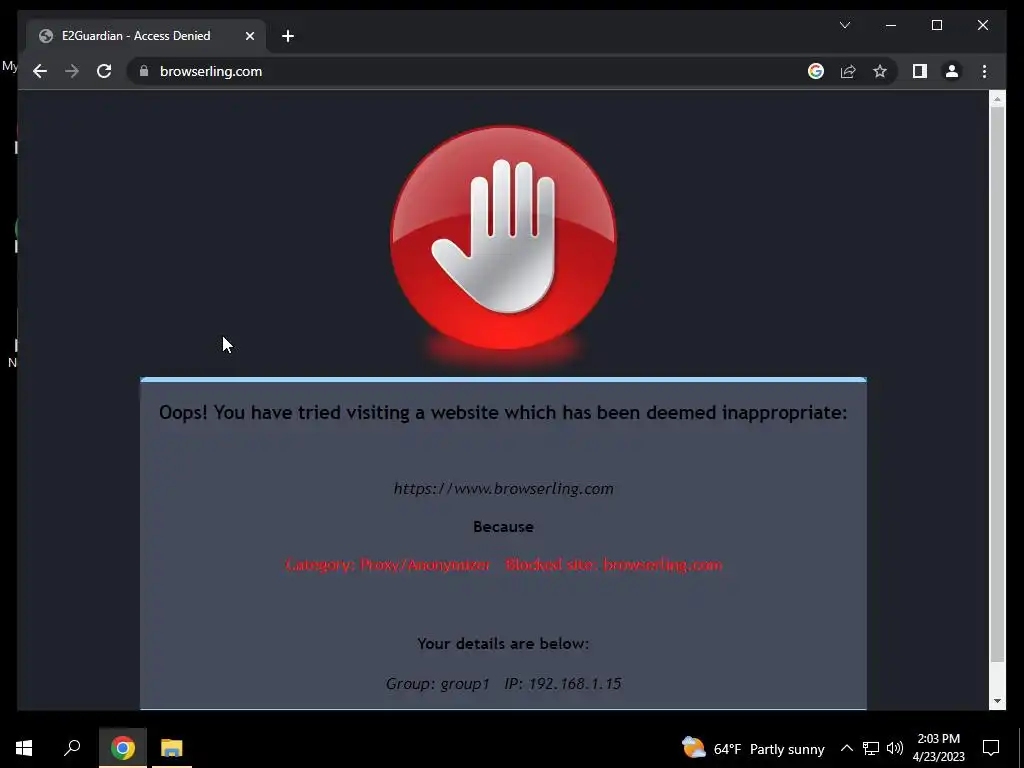Screen dimensions: 1024x768
Task: Reload the blocked page
Action: pyautogui.click(x=104, y=71)
